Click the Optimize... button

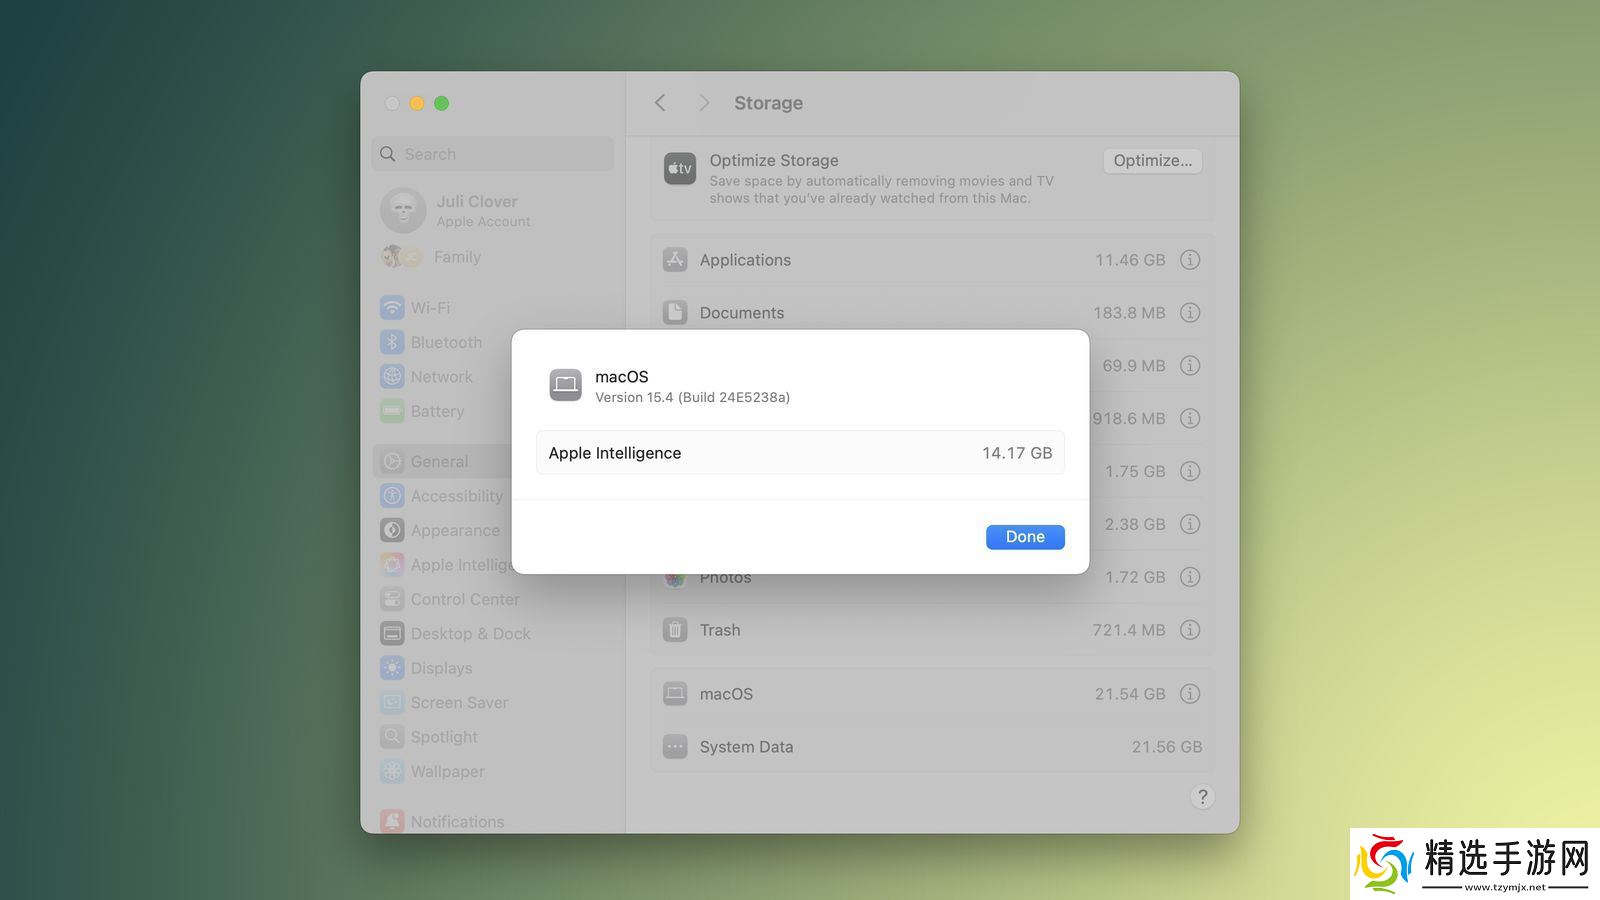(1152, 161)
